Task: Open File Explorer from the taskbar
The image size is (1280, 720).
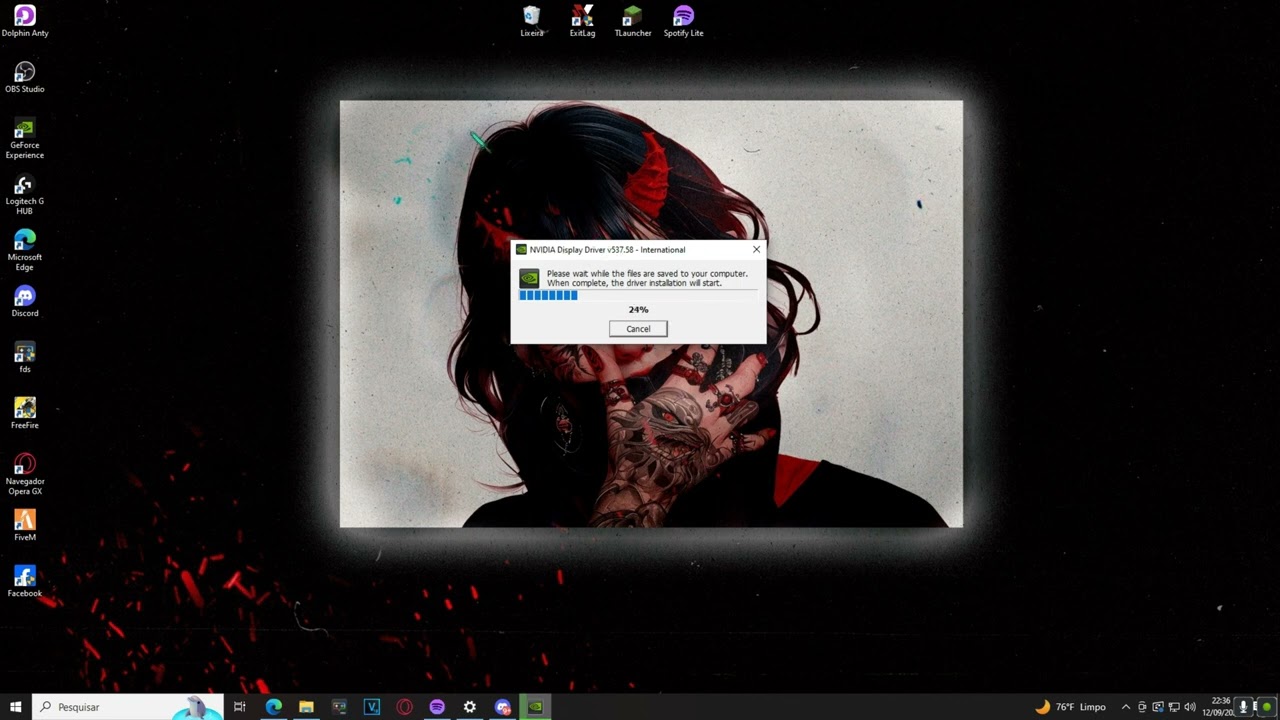Action: tap(306, 707)
